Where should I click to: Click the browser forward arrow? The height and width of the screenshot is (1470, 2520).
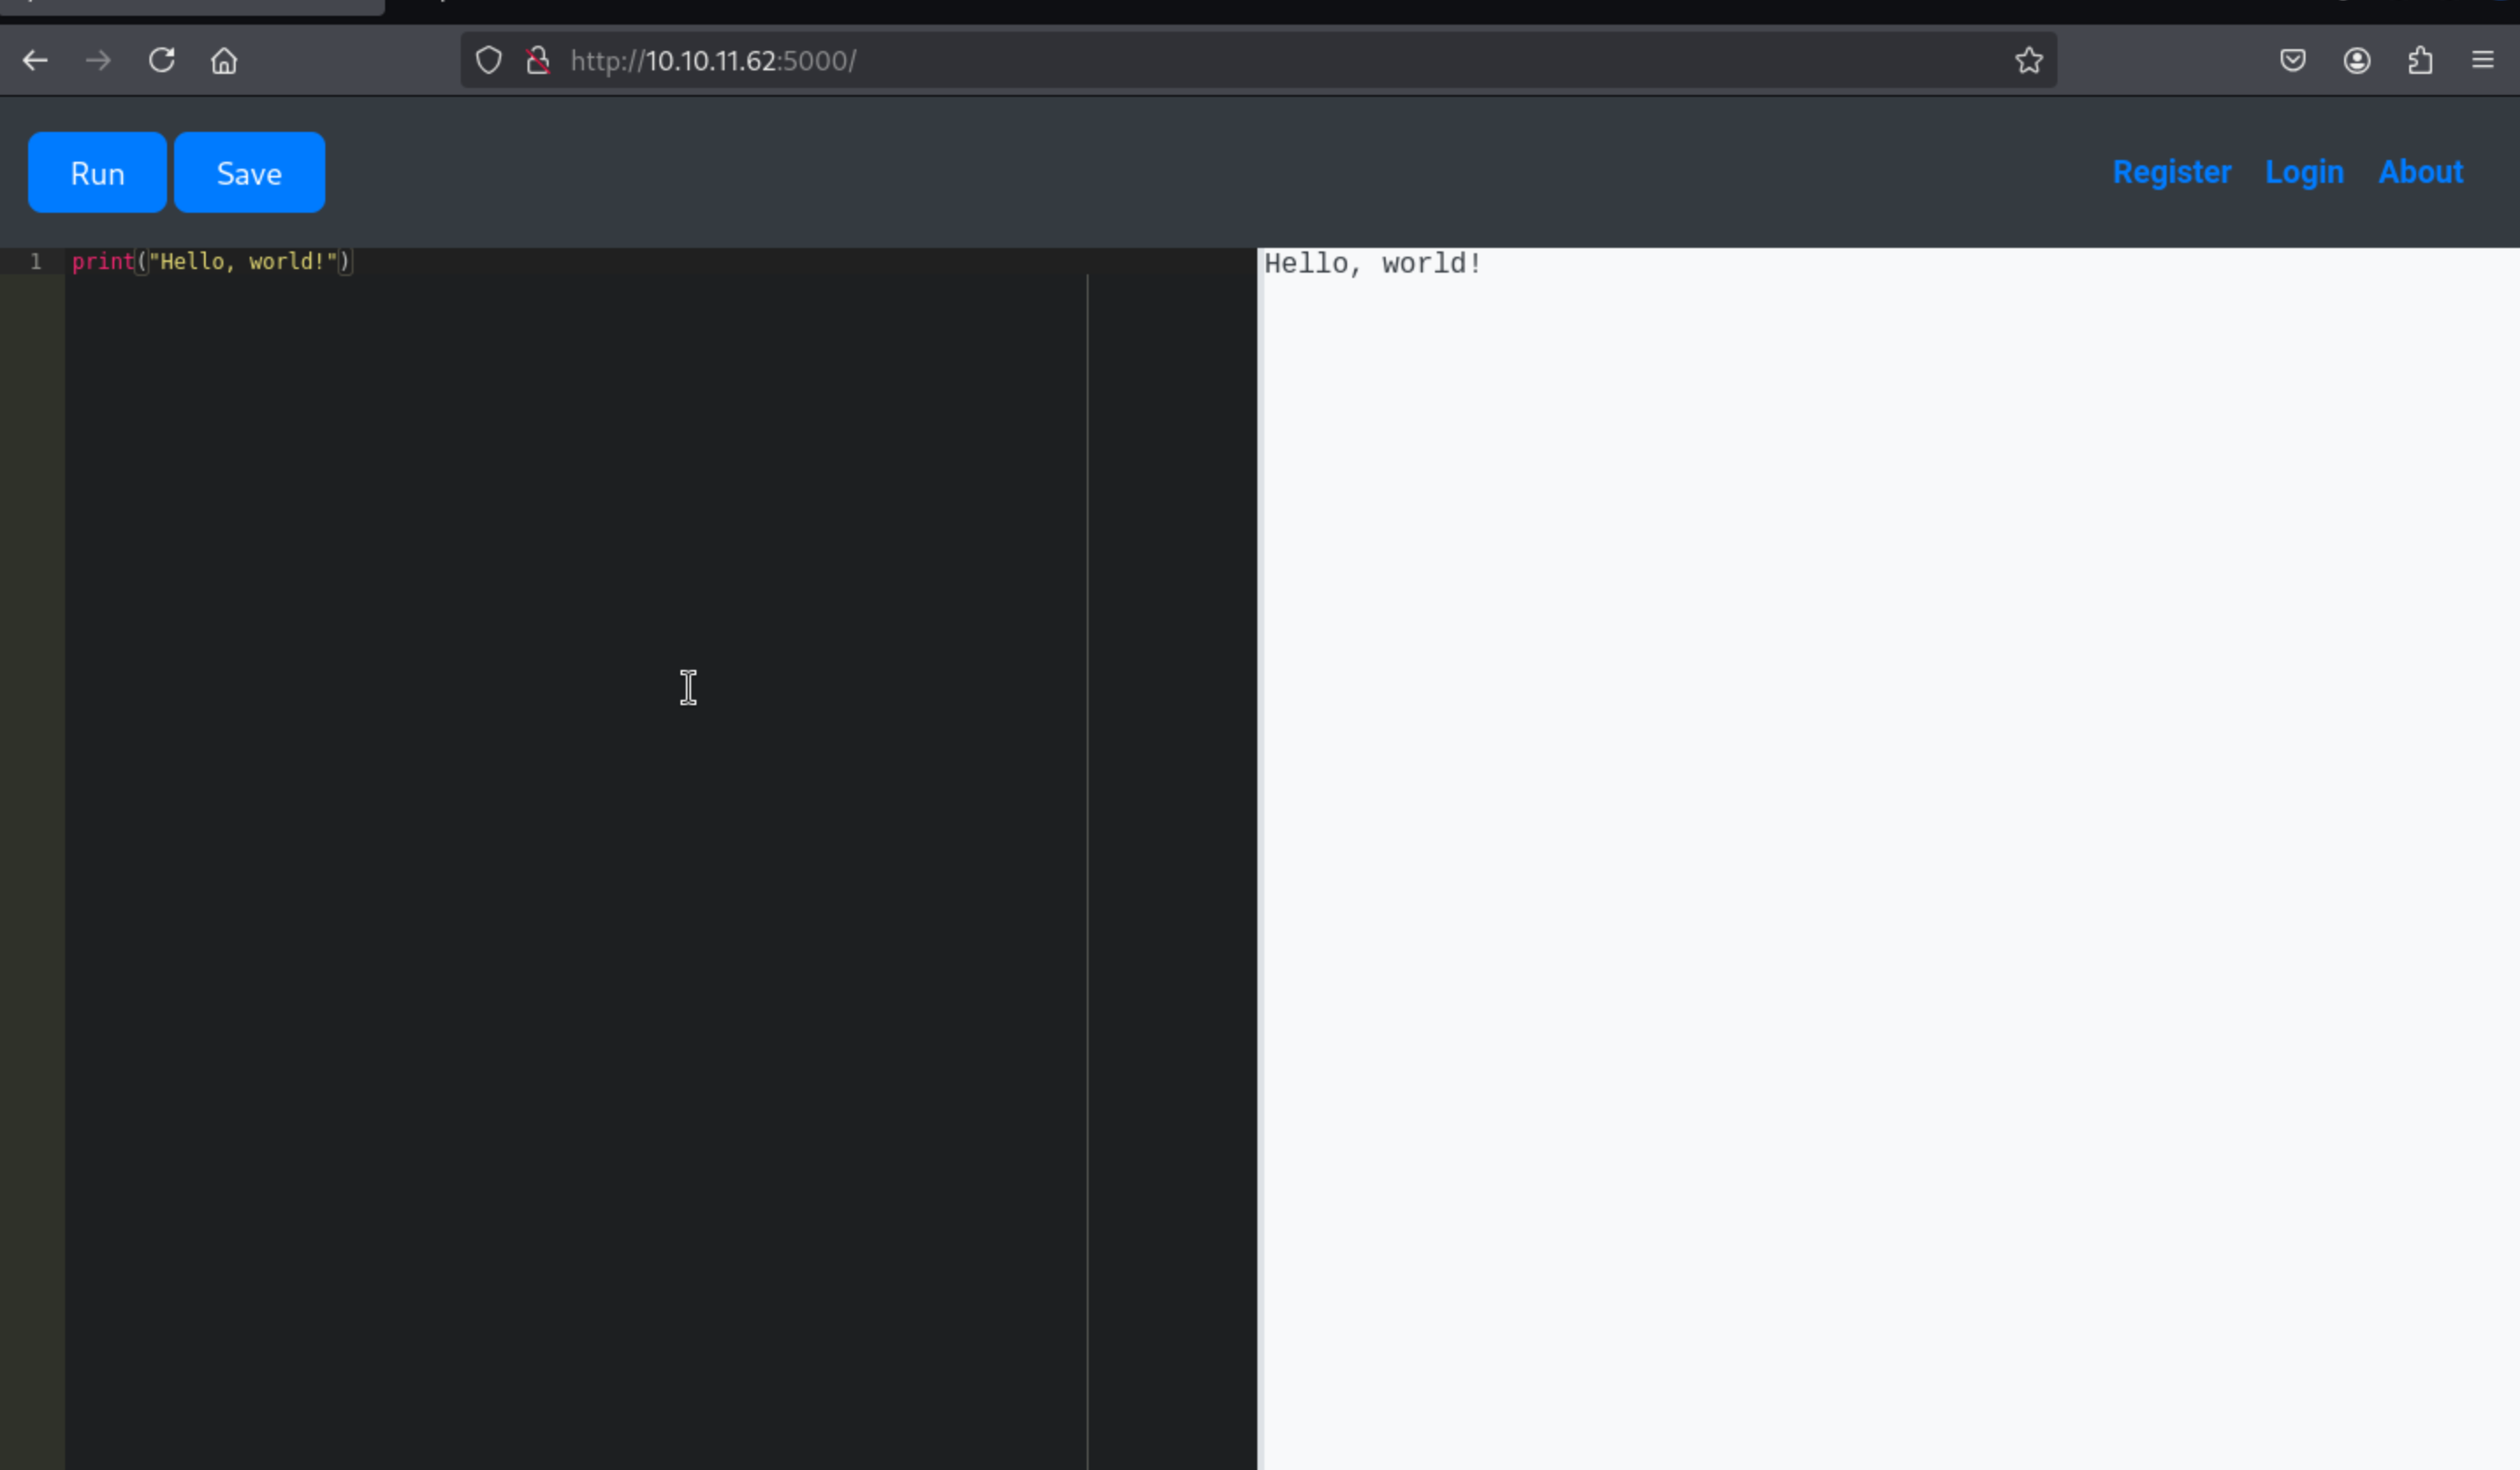pos(98,61)
